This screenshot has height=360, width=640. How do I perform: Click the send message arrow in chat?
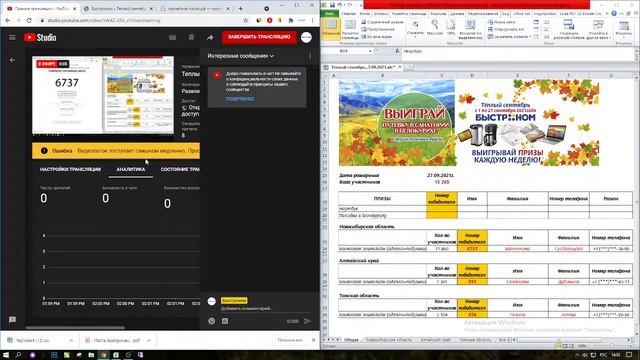[x=307, y=321]
